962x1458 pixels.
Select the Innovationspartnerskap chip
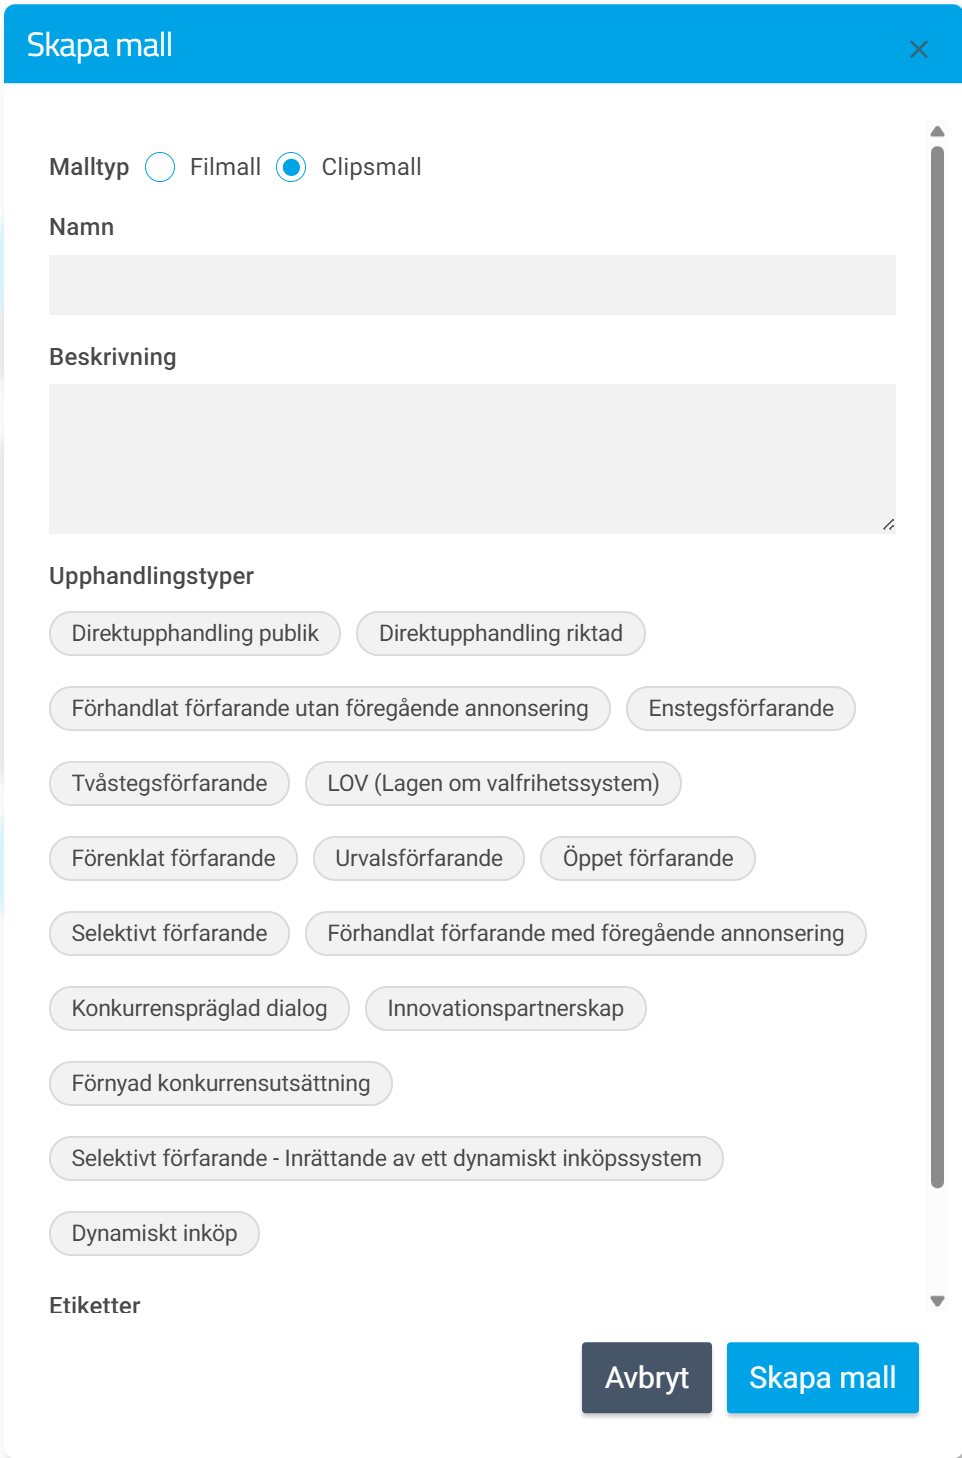[505, 1008]
